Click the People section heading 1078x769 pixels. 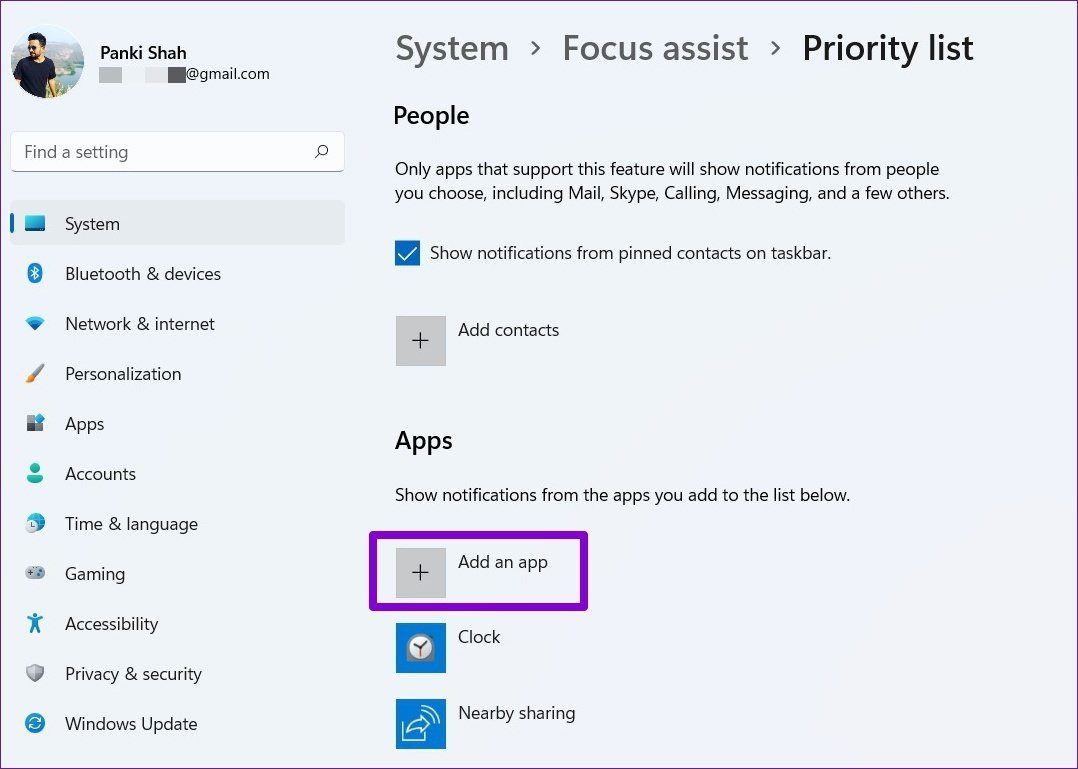click(431, 116)
